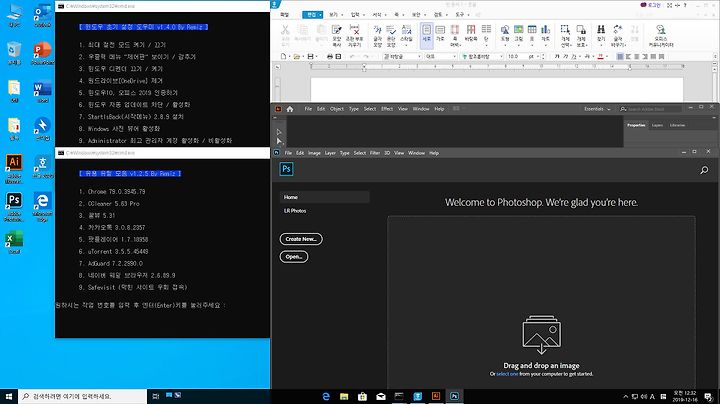Open the Essentials workspace dropdown in Illustrator

[597, 109]
